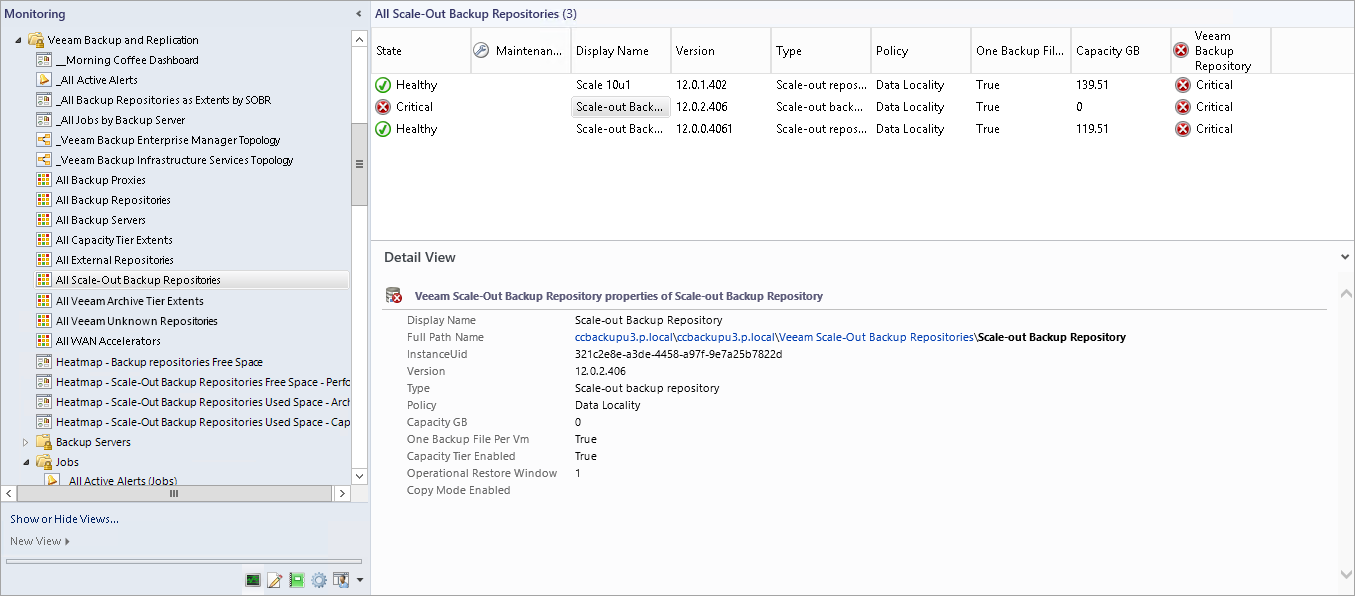This screenshot has width=1355, height=596.
Task: Open navigation buttons configuration dropdown arrow
Action: tap(359, 580)
